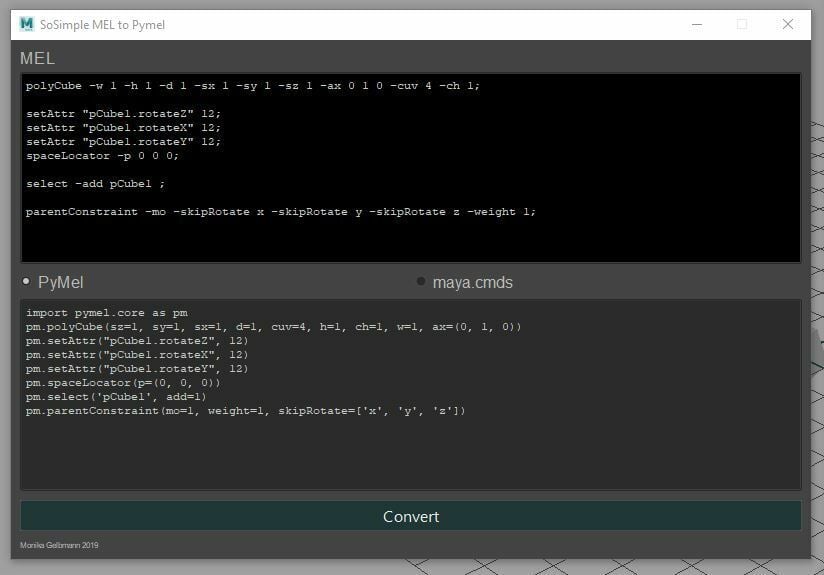The width and height of the screenshot is (824, 575).
Task: Click the Monika Gelbmann 2019 credit text
Action: coord(59,545)
